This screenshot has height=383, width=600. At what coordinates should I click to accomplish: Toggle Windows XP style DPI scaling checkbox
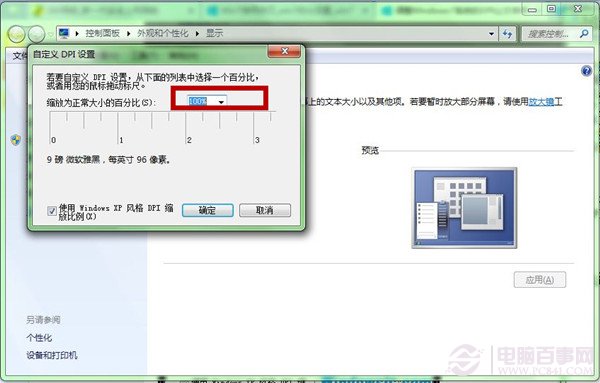52,211
